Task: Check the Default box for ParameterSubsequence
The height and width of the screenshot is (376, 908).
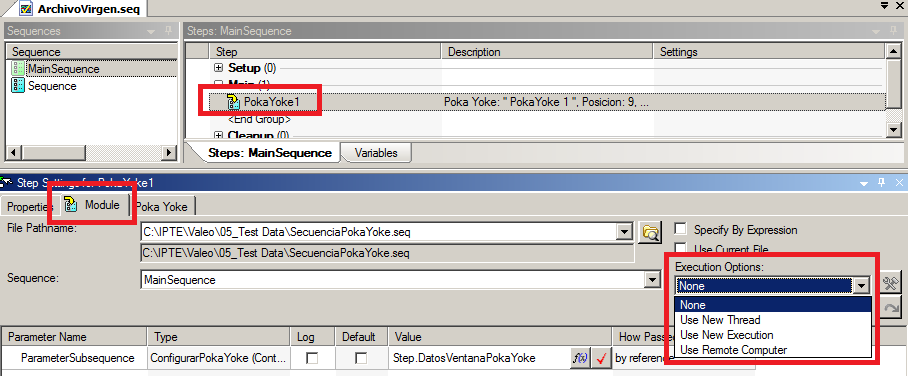Action: coord(361,358)
